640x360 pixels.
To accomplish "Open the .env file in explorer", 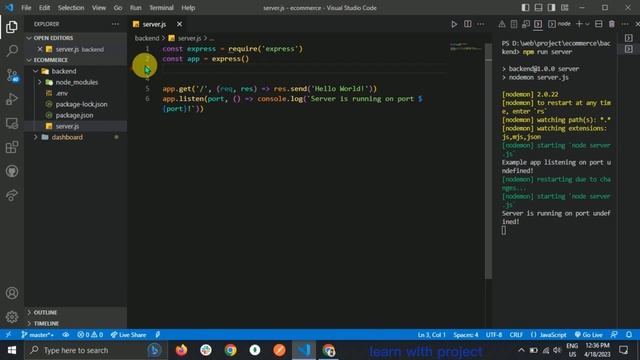I will [x=75, y=93].
